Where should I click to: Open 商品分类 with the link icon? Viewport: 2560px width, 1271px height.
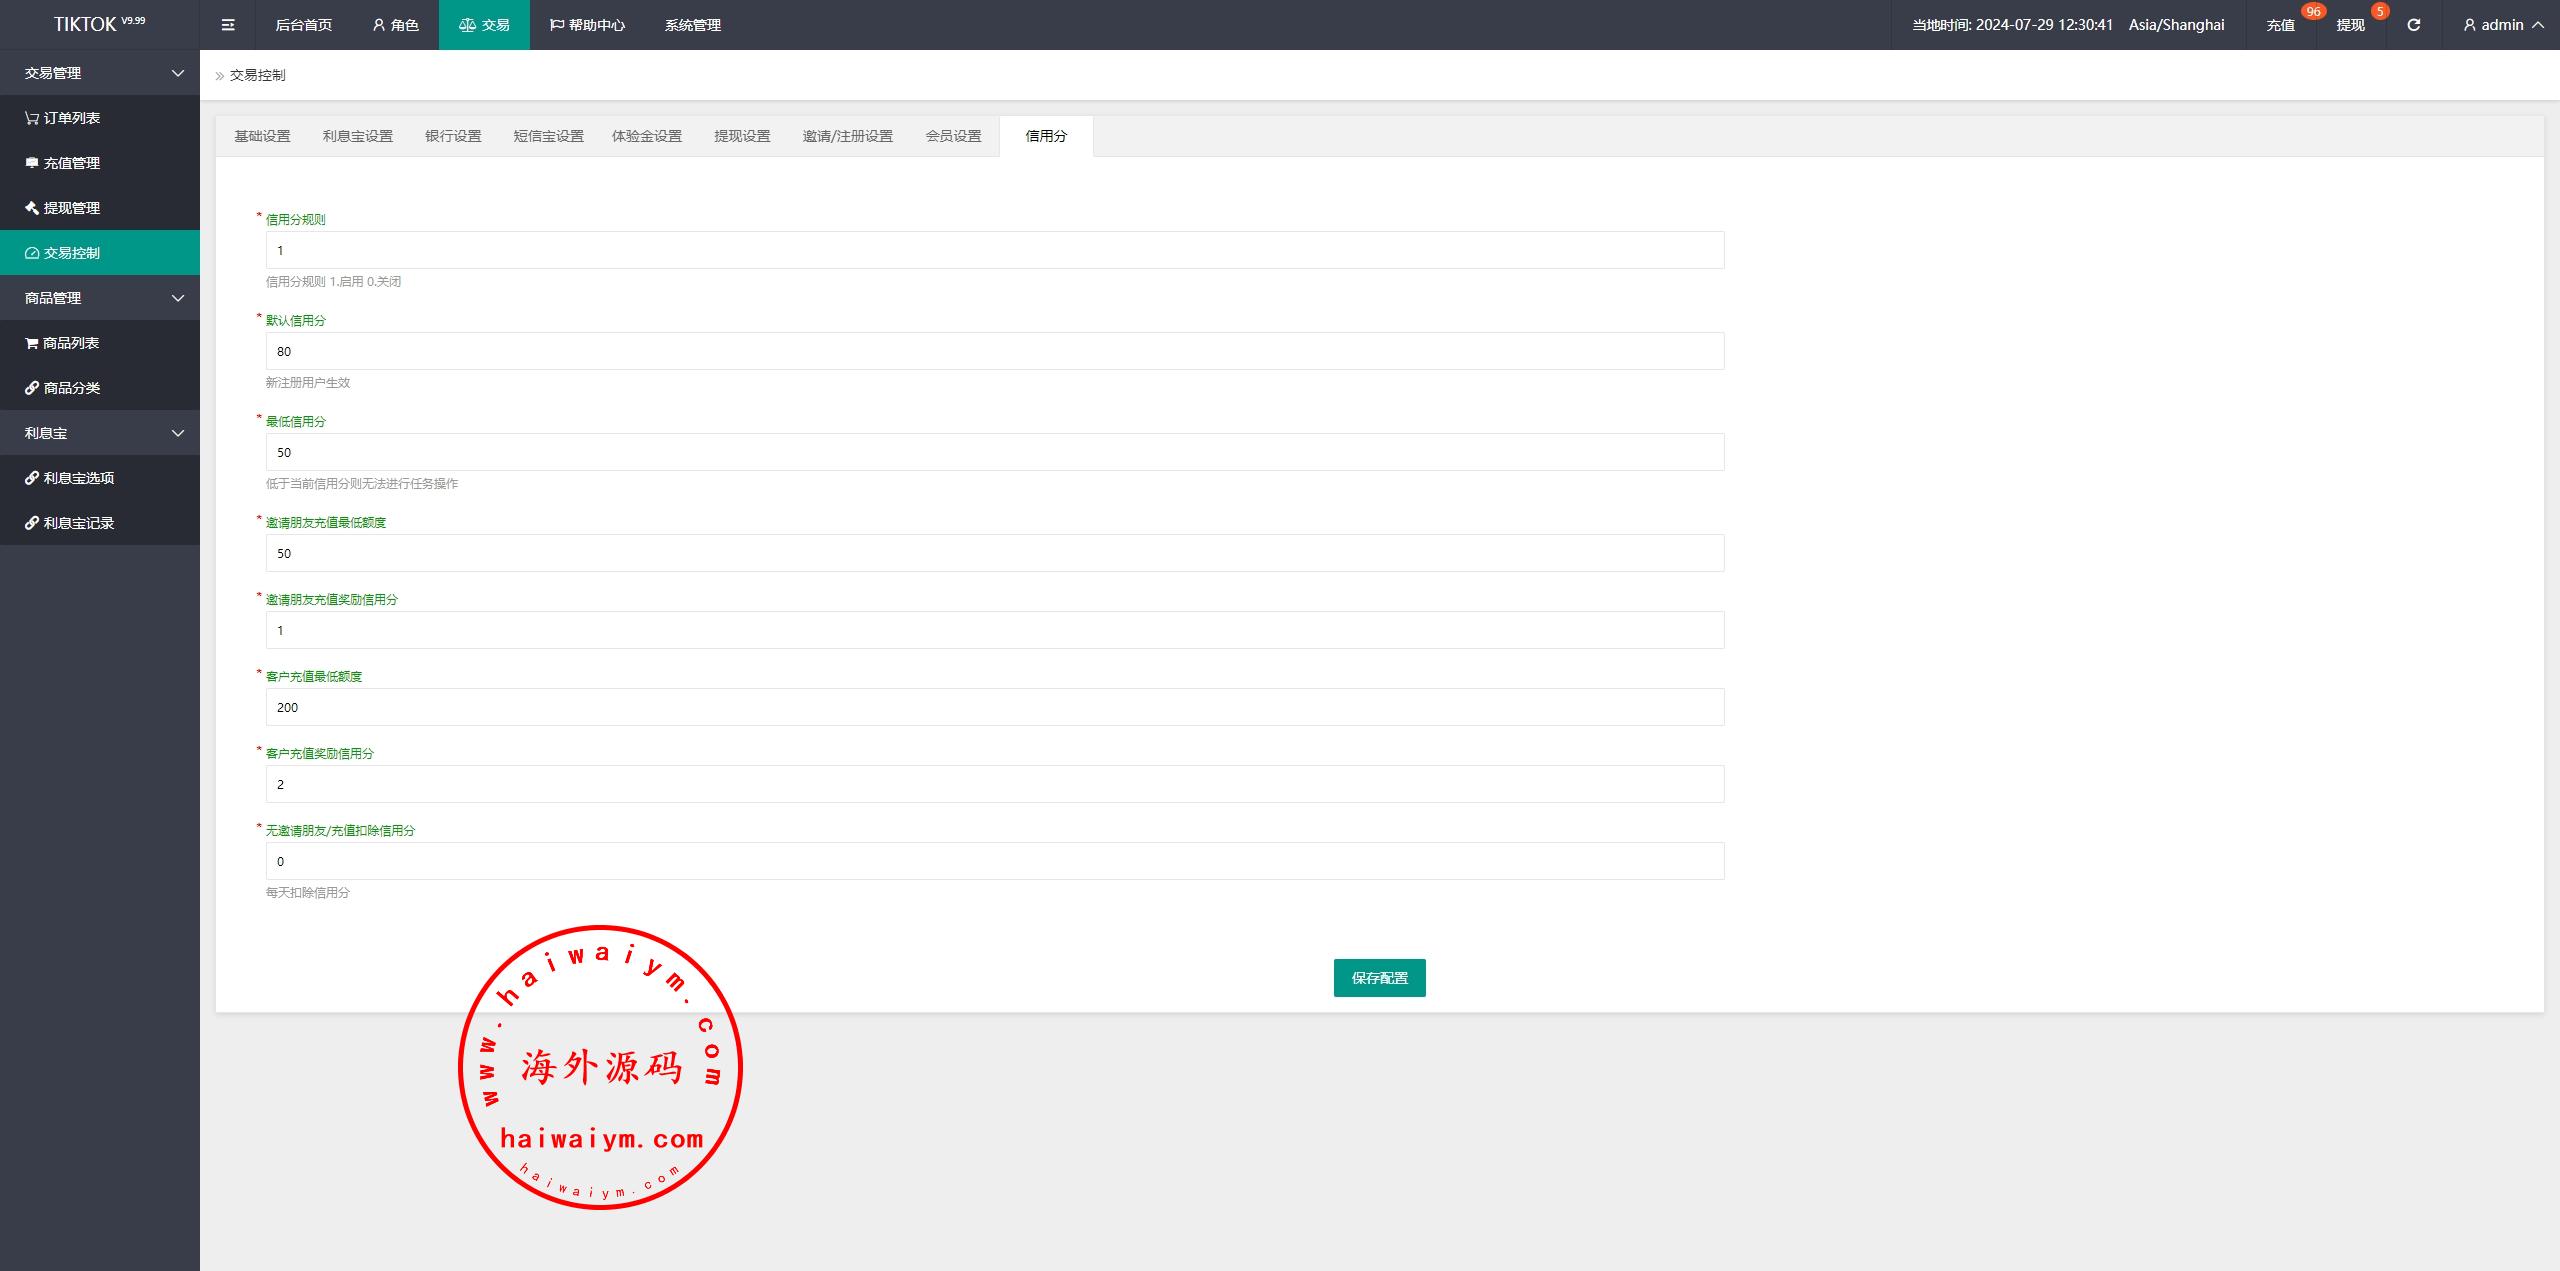click(x=62, y=388)
